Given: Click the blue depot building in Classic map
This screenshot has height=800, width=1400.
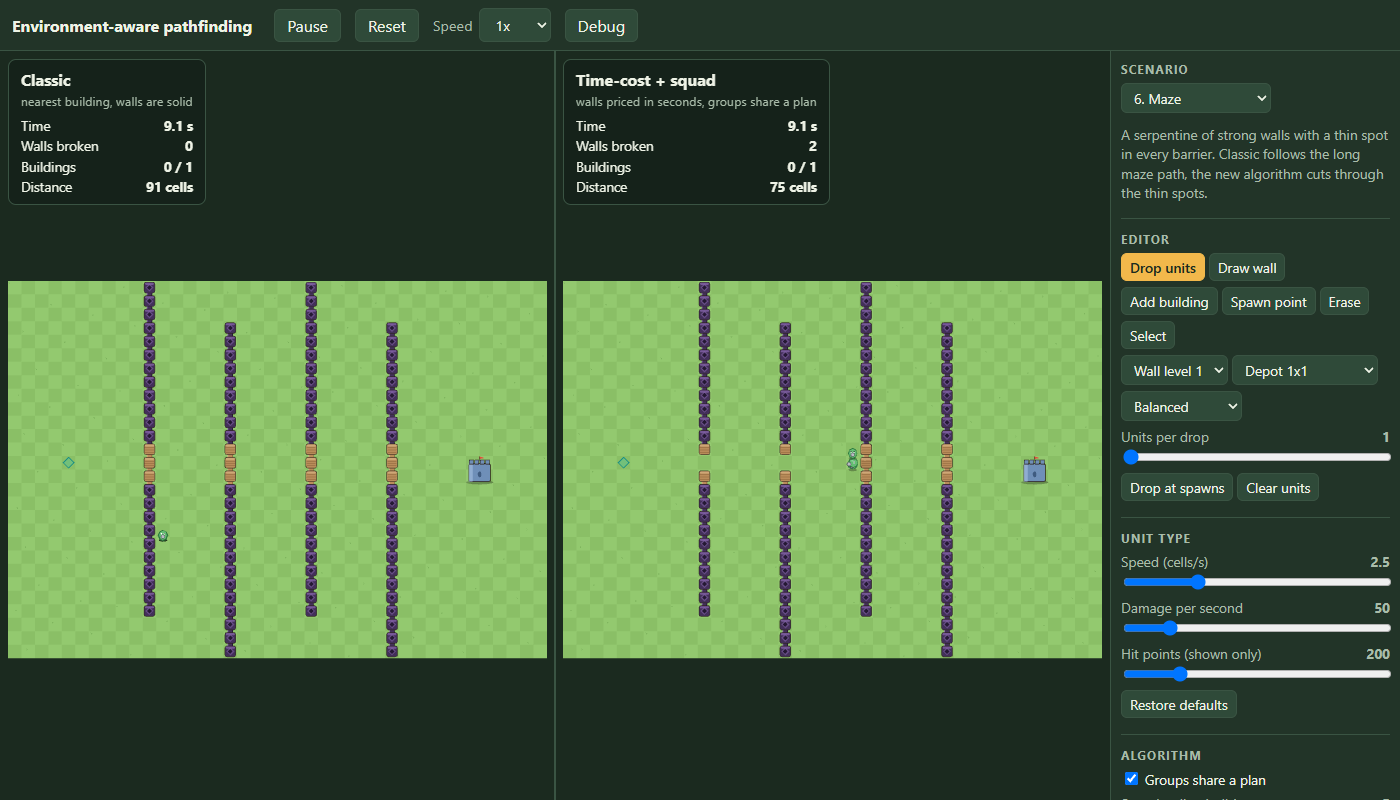Looking at the screenshot, I should [480, 470].
